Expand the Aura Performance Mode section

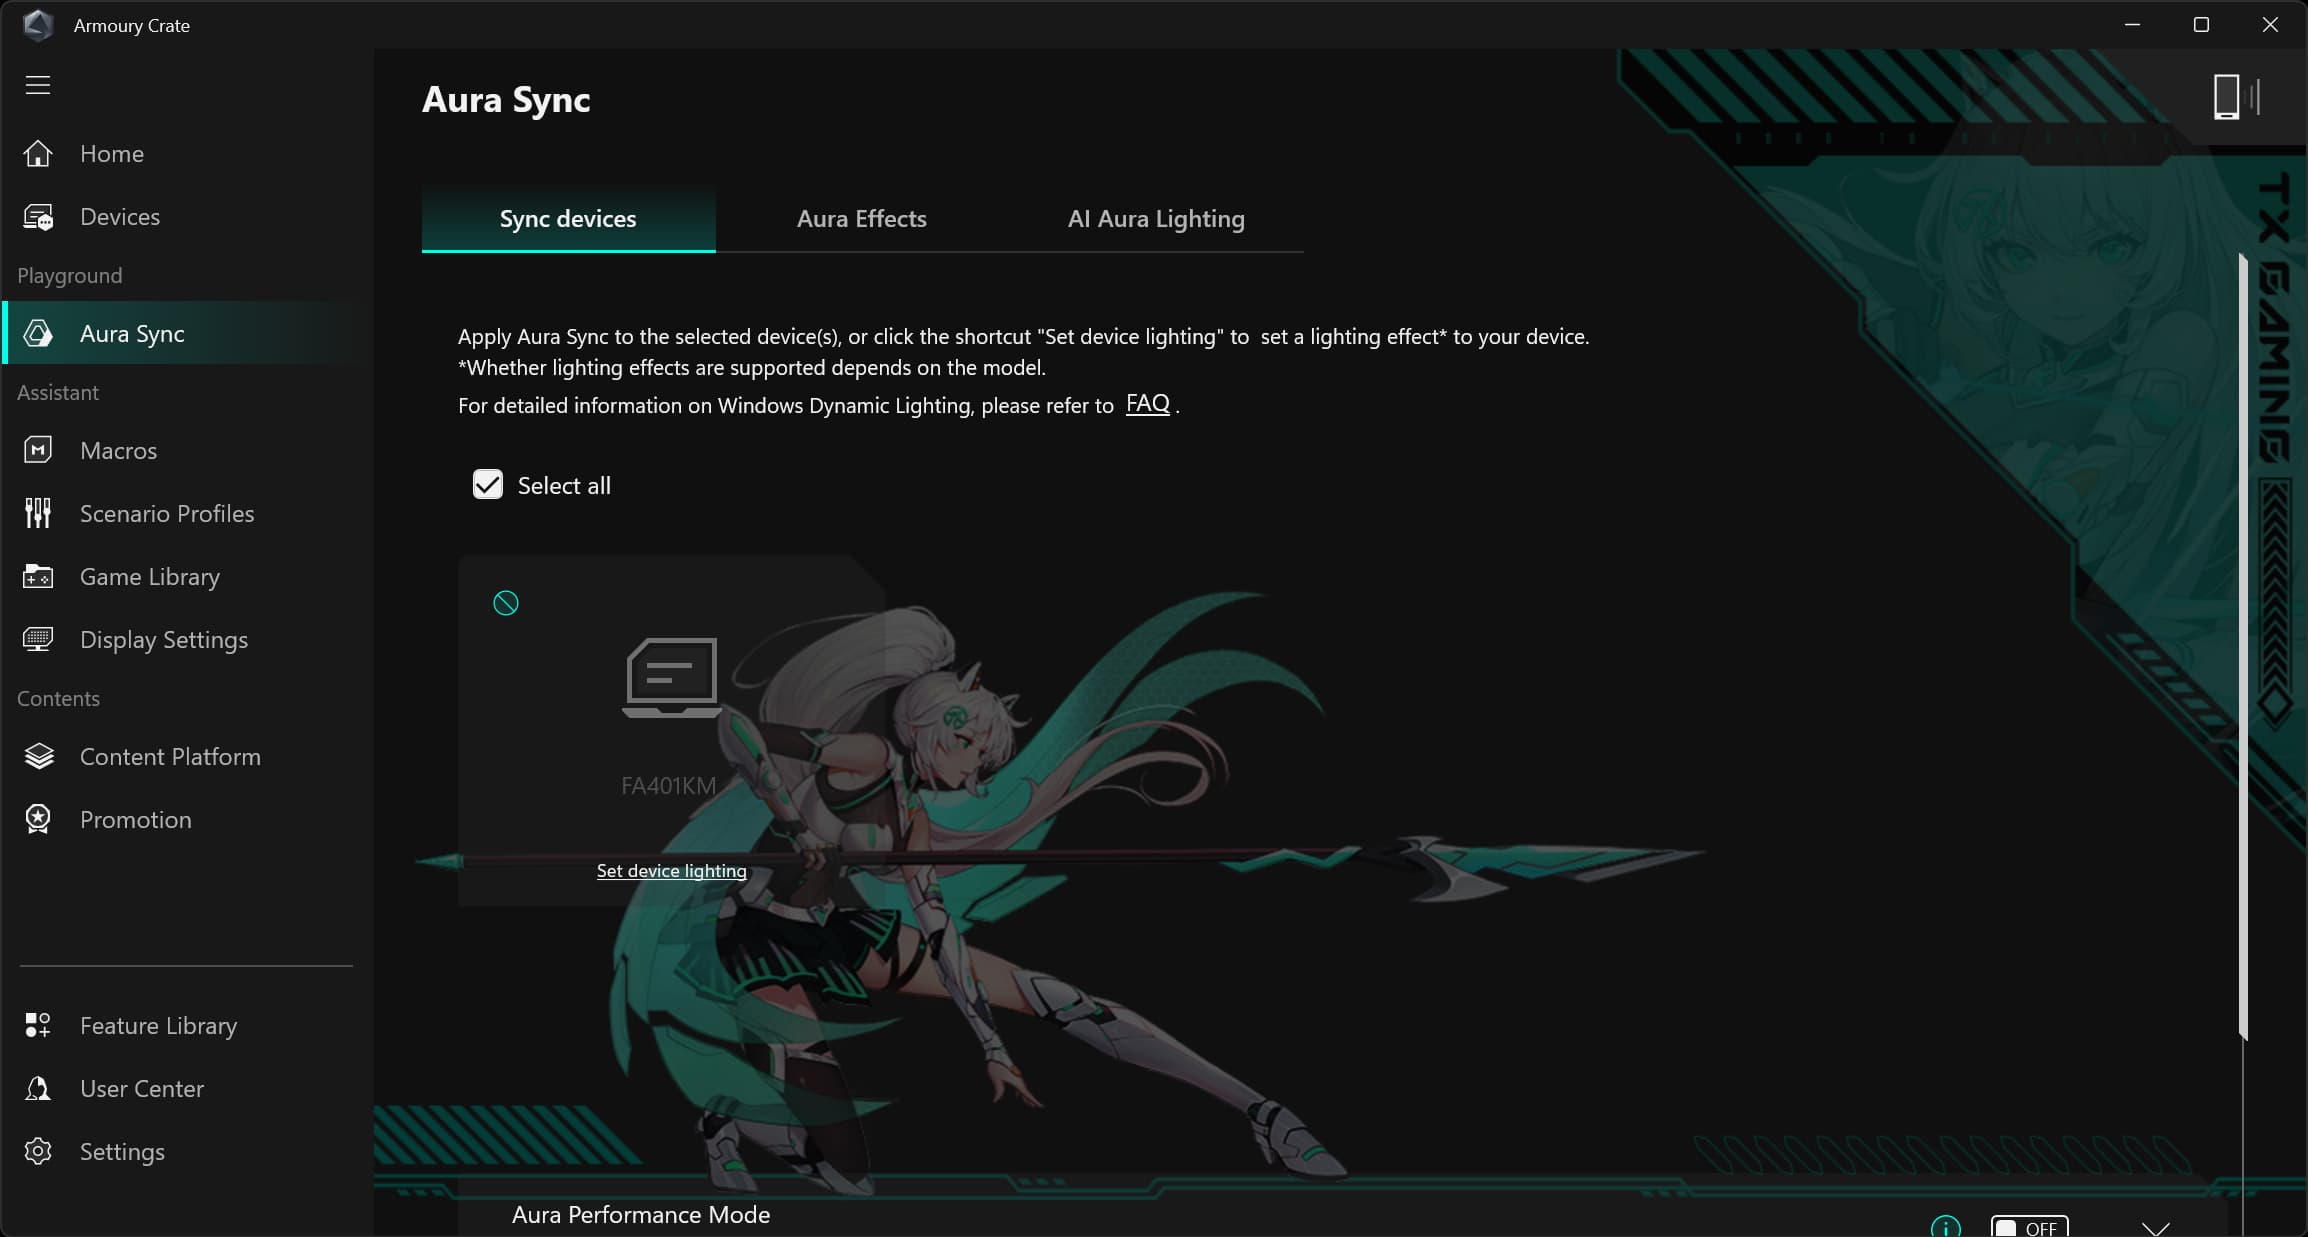2155,1227
